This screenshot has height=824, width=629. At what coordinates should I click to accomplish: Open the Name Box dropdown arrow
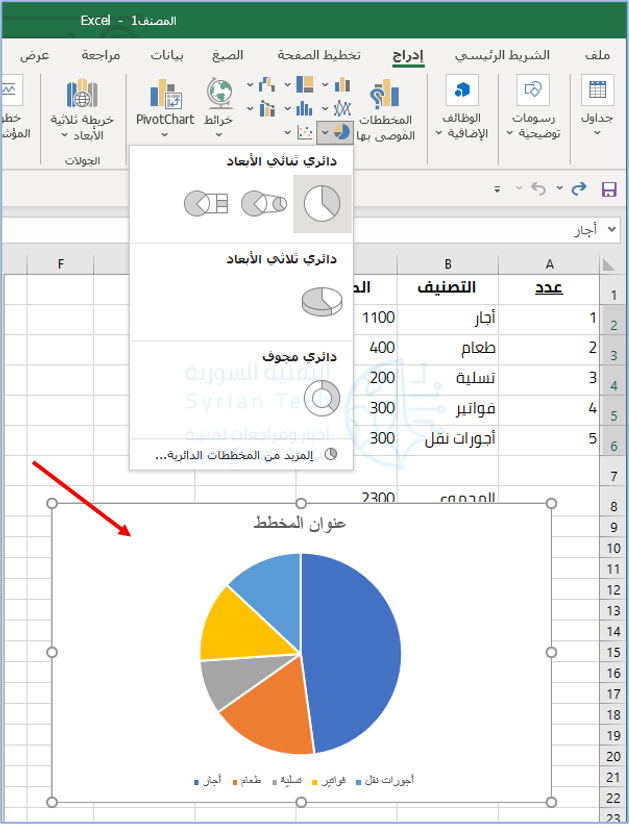point(611,230)
